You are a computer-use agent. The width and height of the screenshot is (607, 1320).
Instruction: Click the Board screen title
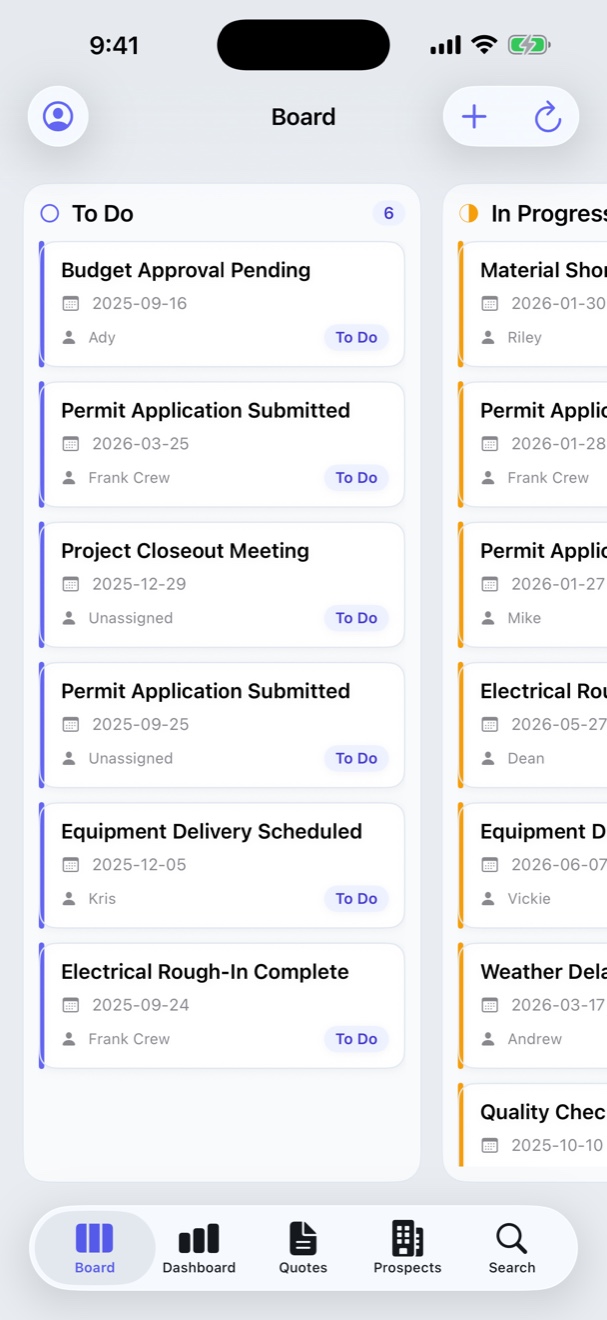[x=303, y=117]
